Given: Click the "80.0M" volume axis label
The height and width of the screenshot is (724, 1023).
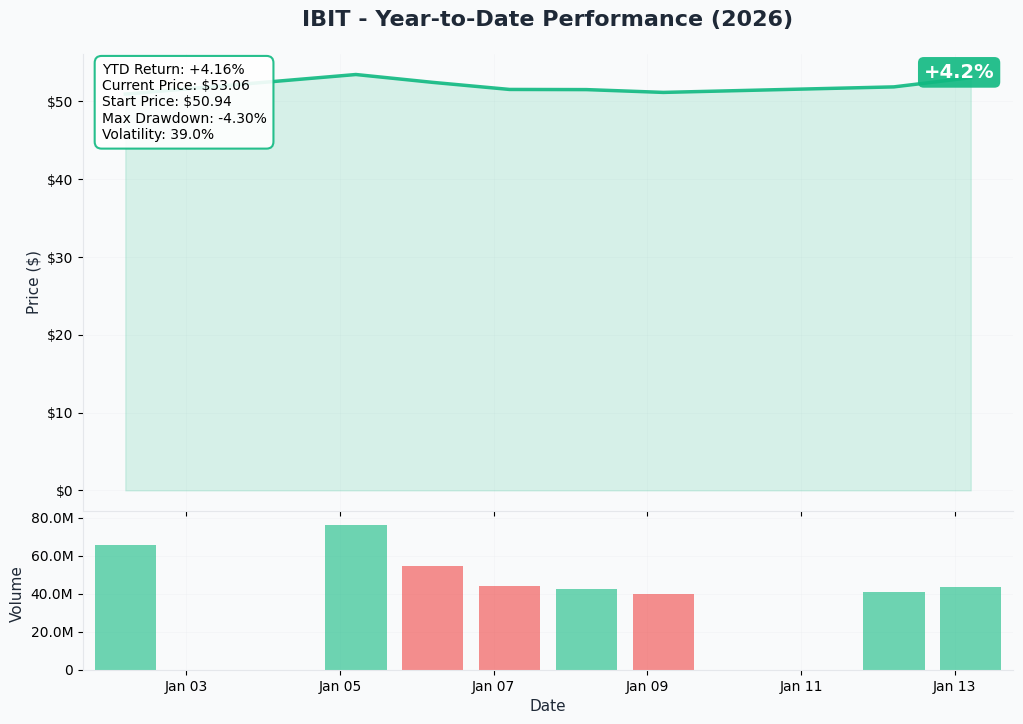Looking at the screenshot, I should [52, 519].
